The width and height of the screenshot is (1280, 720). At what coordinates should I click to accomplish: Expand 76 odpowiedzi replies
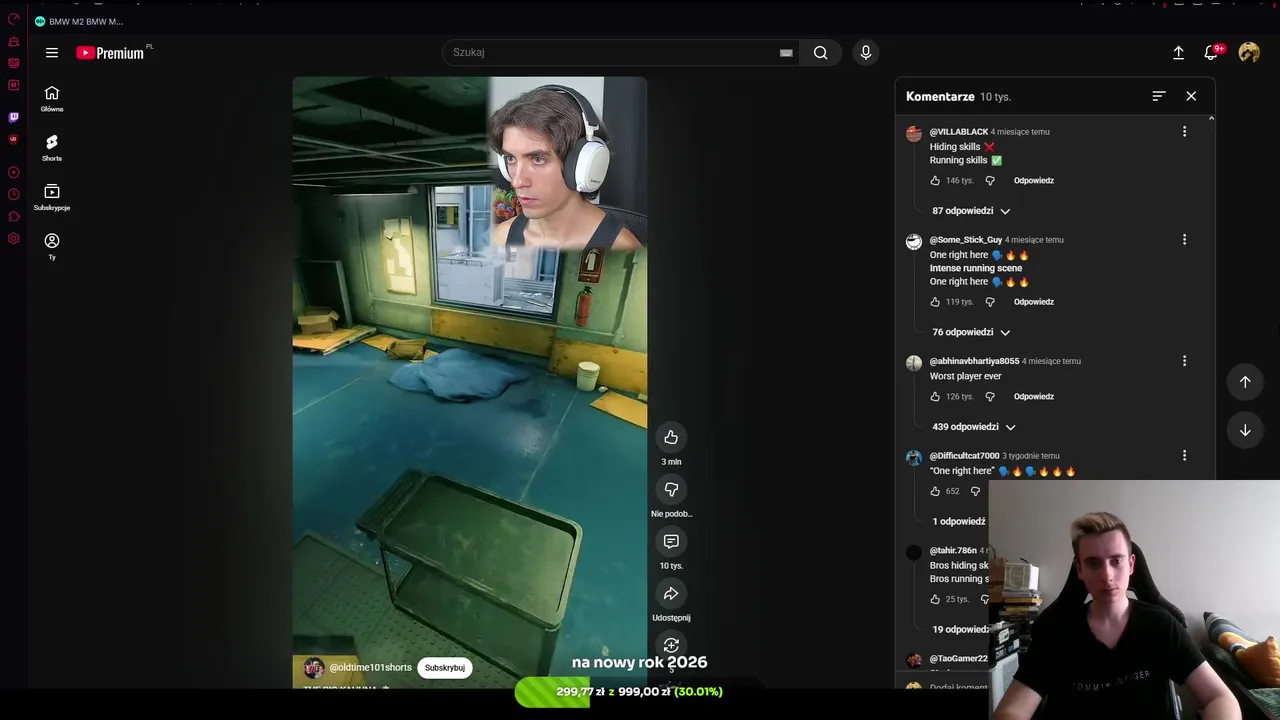(971, 332)
